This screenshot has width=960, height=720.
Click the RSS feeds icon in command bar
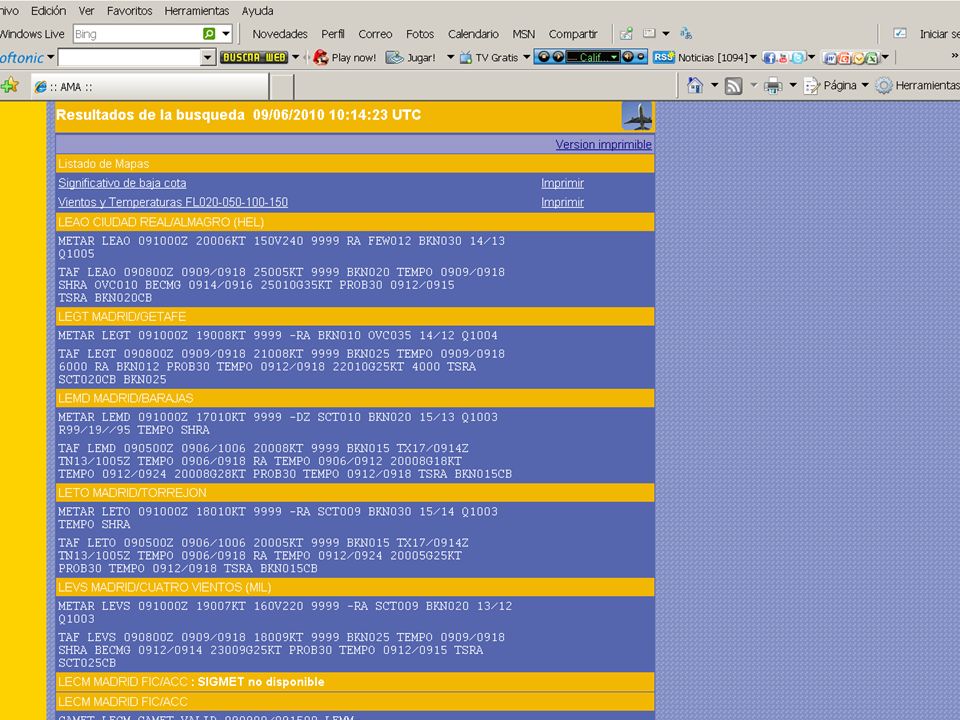click(733, 86)
